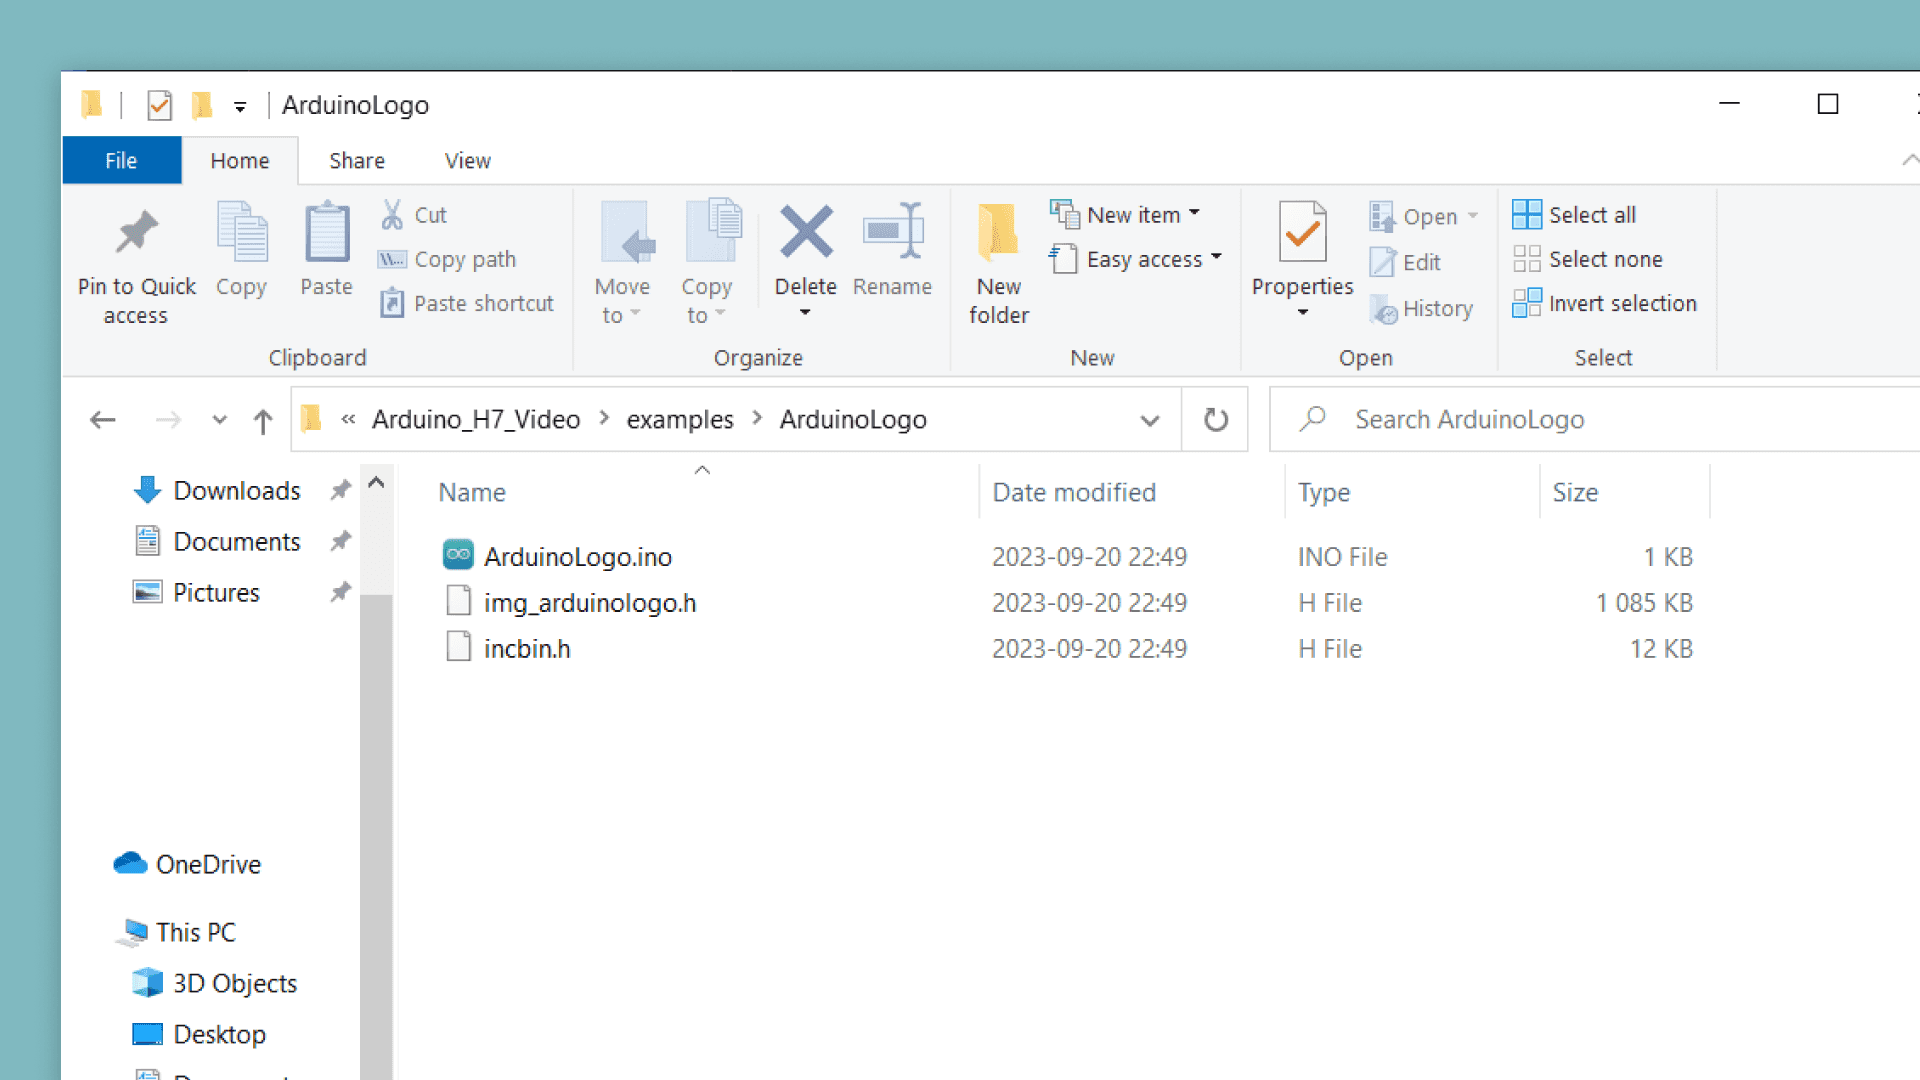Screen dimensions: 1920x1080
Task: Click Invert selection in the ribbon
Action: coord(1621,303)
